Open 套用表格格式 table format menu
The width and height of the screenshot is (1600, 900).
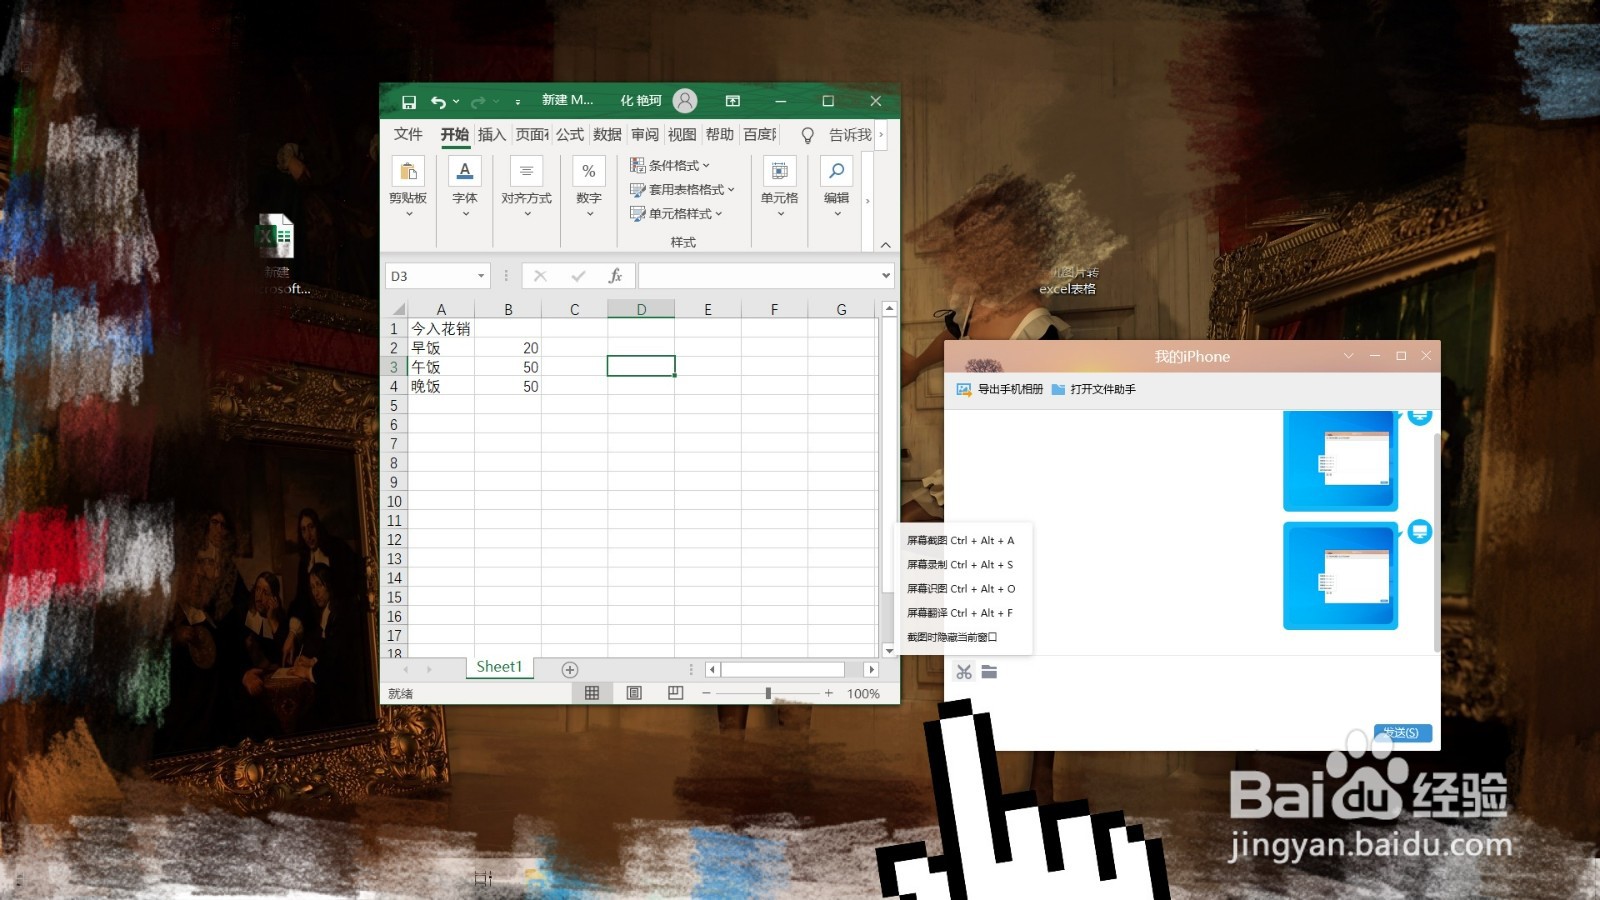point(682,189)
